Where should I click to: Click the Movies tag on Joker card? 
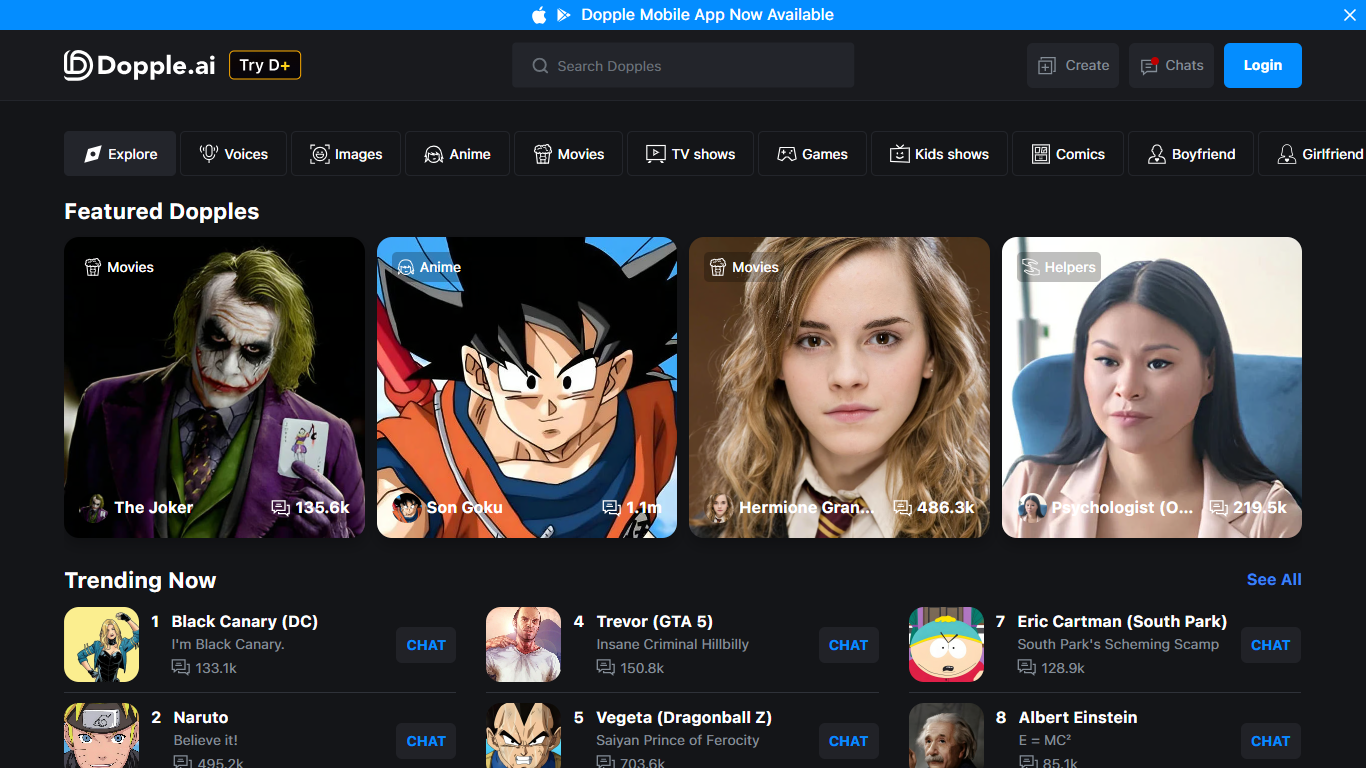pos(119,267)
